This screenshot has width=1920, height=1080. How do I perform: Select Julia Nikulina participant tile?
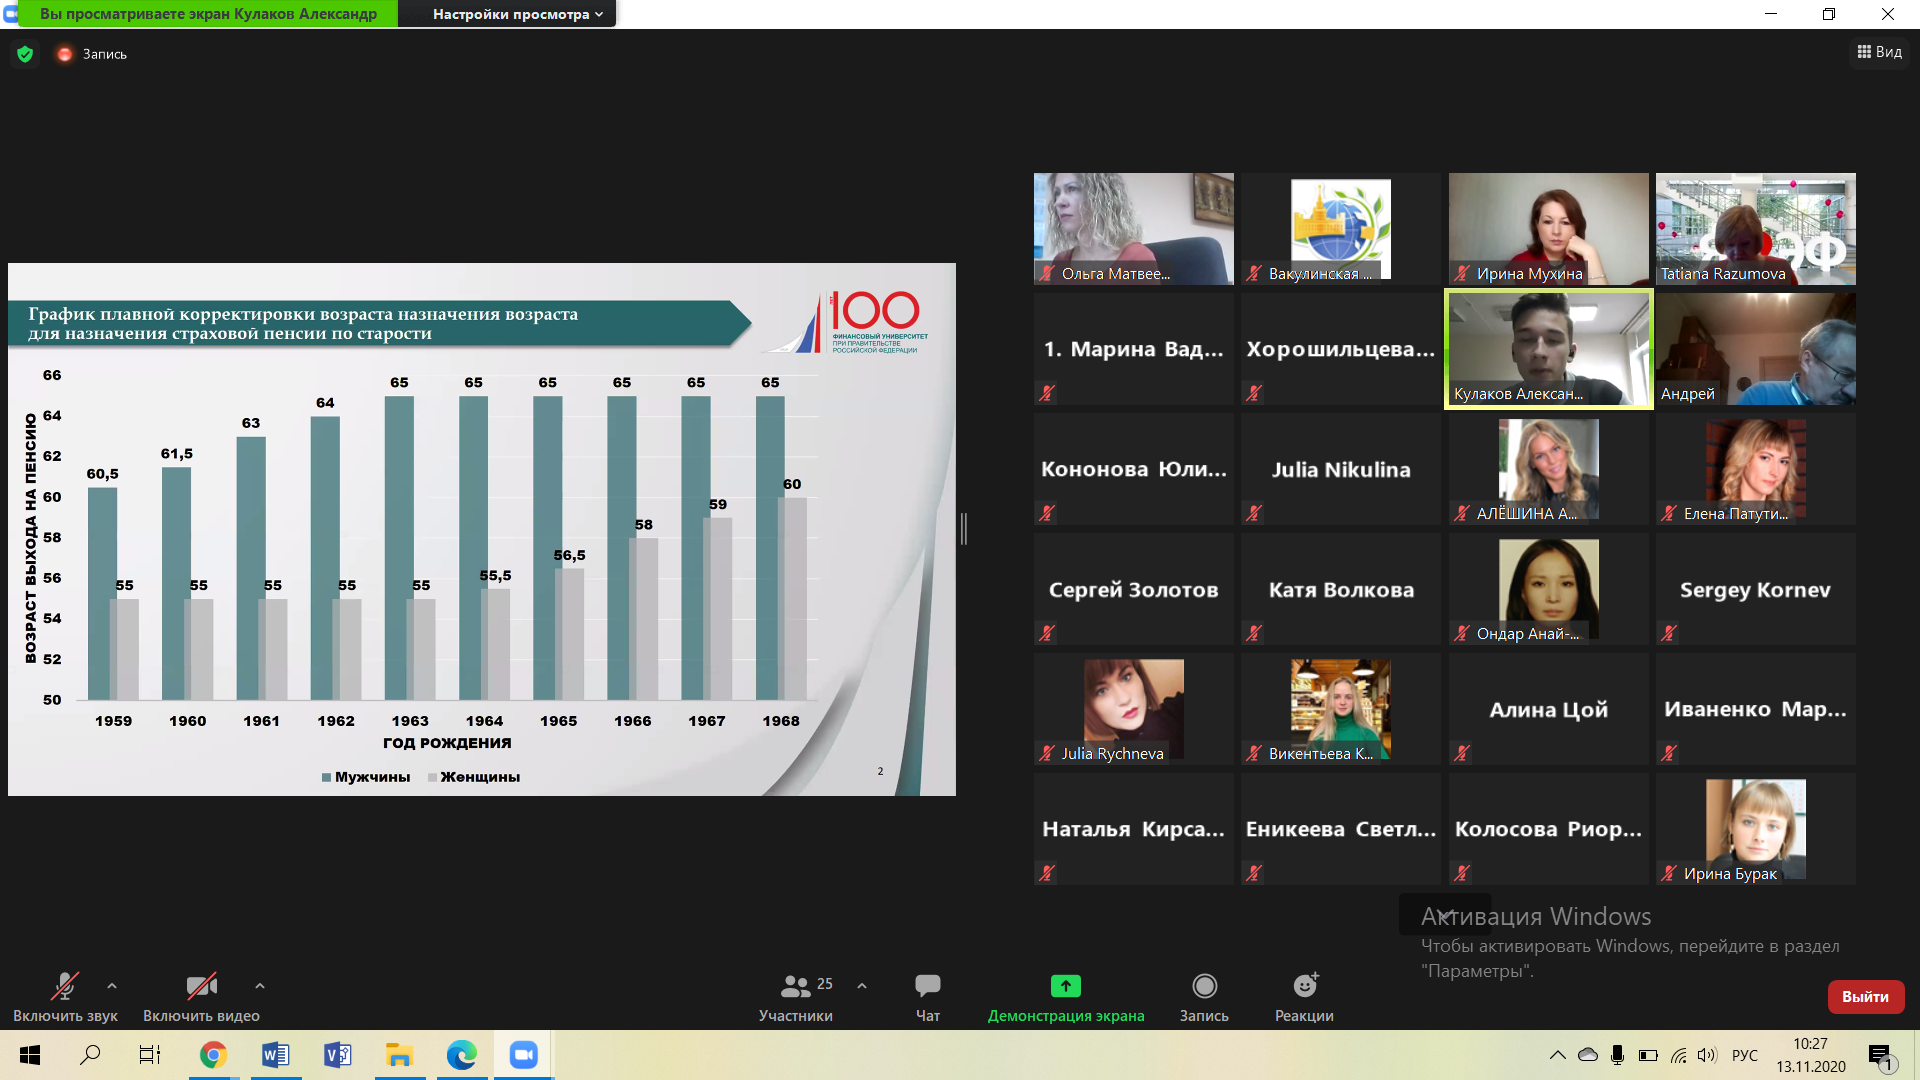pyautogui.click(x=1341, y=469)
